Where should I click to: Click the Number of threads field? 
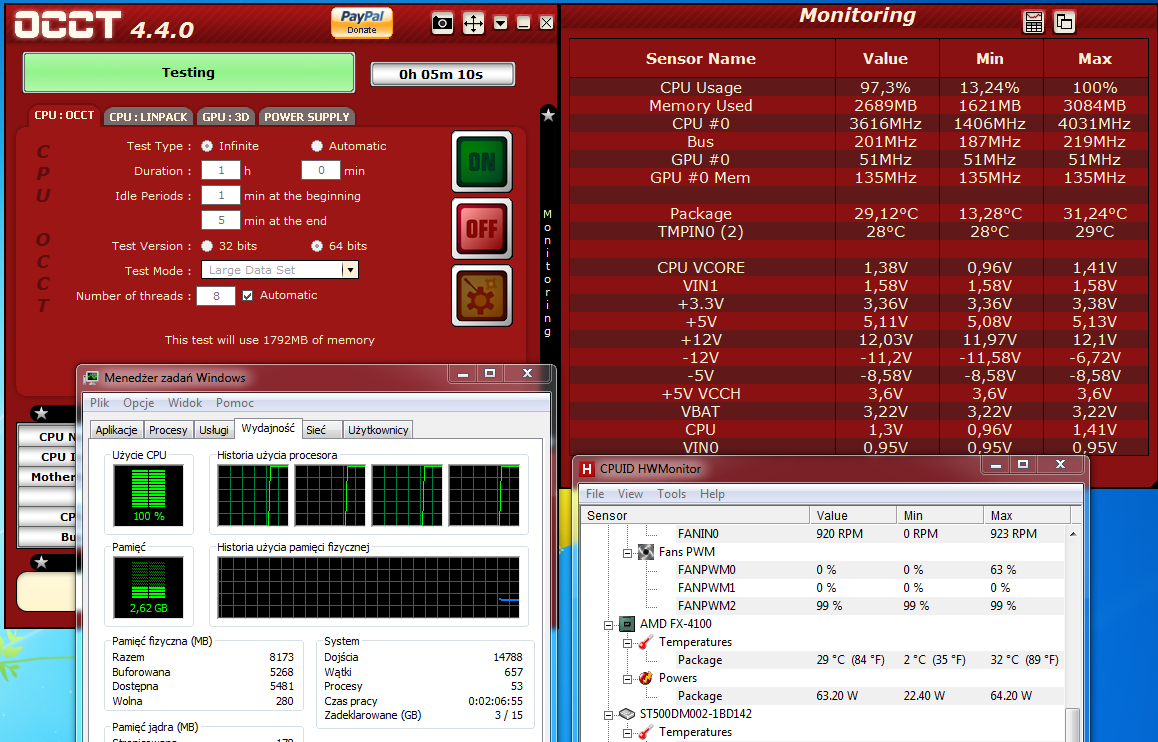(x=216, y=296)
